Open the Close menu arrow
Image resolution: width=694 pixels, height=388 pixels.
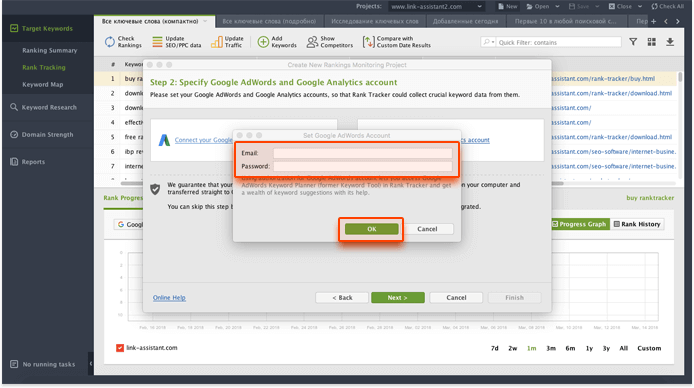pos(640,7)
